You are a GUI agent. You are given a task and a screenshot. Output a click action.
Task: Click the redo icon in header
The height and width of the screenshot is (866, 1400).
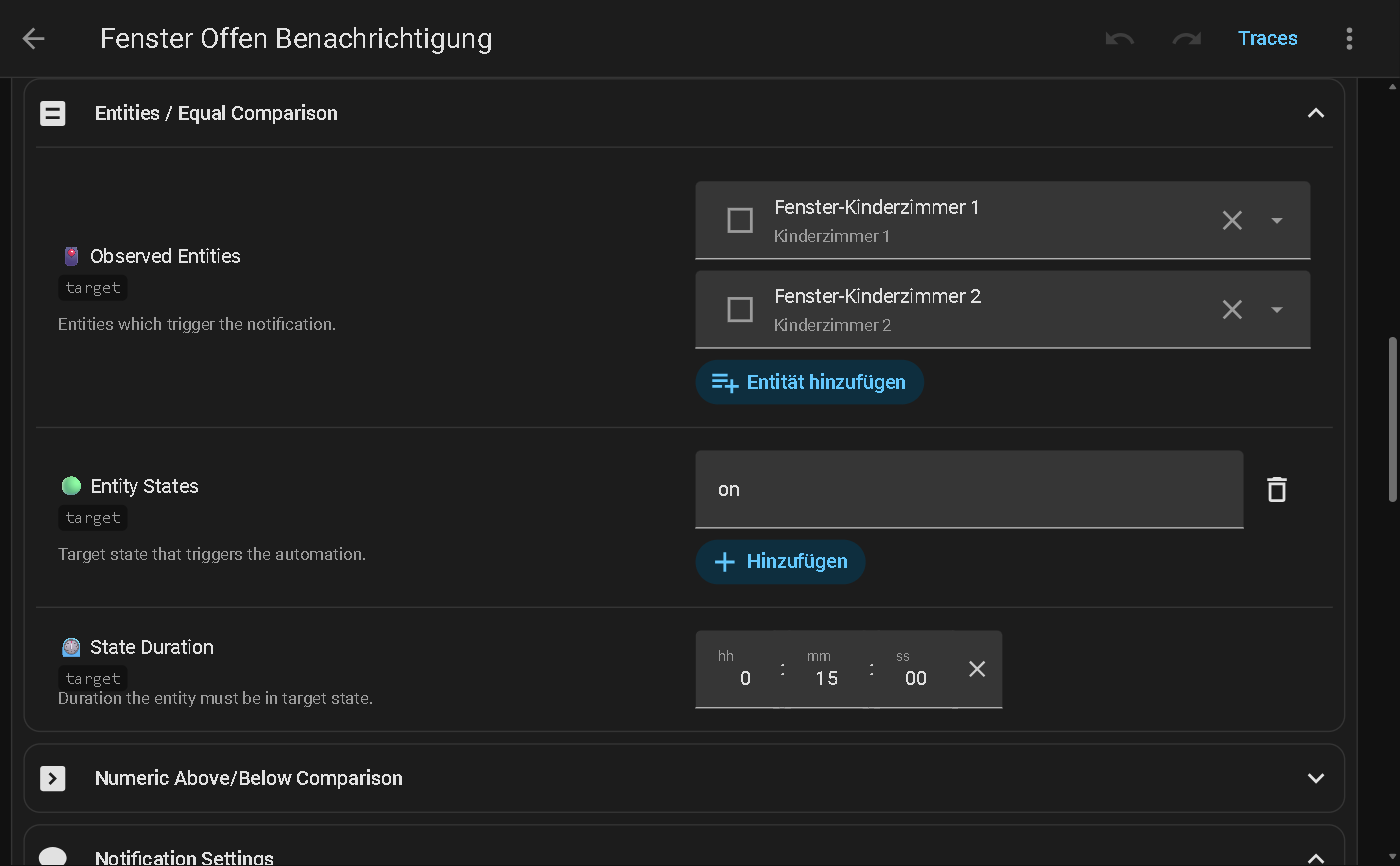(x=1186, y=39)
